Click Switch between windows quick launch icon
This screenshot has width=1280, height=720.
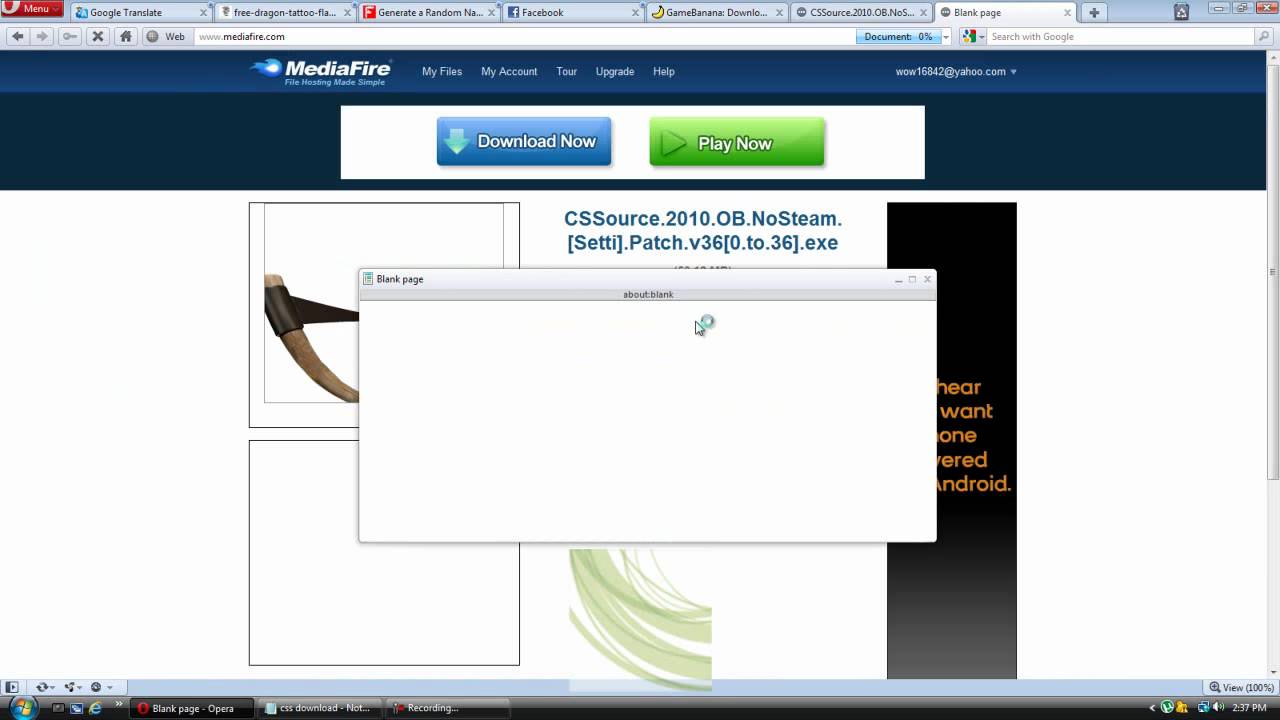pos(77,708)
